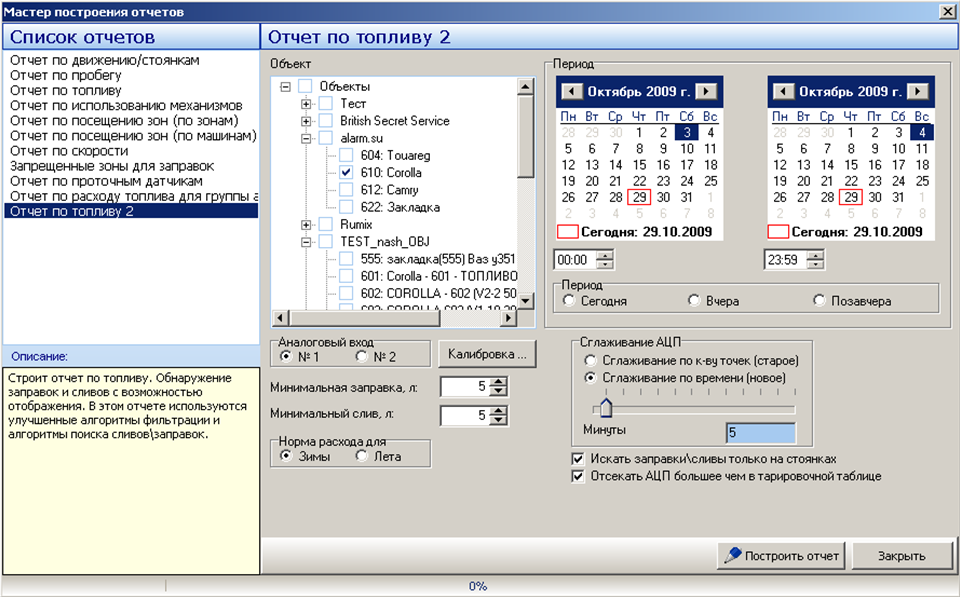The width and height of the screenshot is (960, 597).
Task: Choose Зимы consumption norm
Action: 285,456
